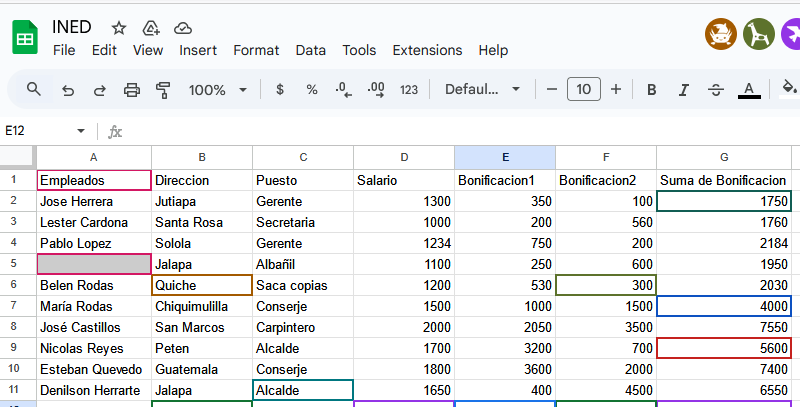Open the text color picker

[749, 90]
